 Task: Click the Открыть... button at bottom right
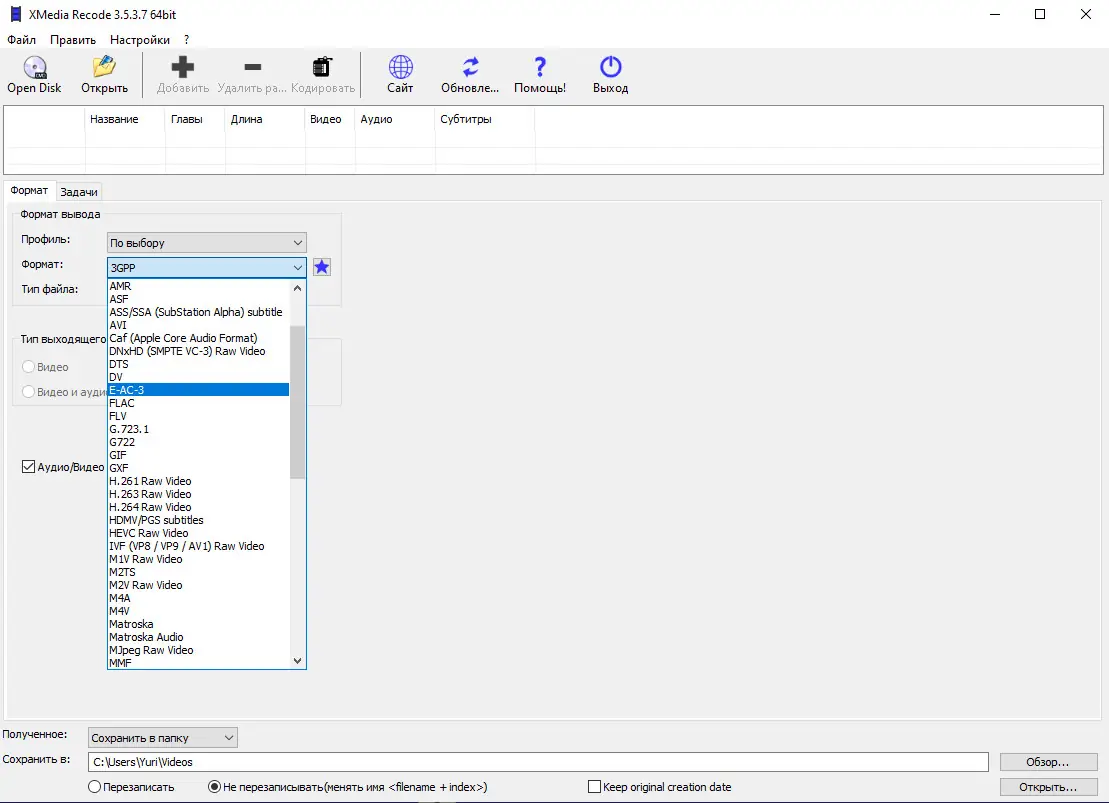pyautogui.click(x=1047, y=787)
